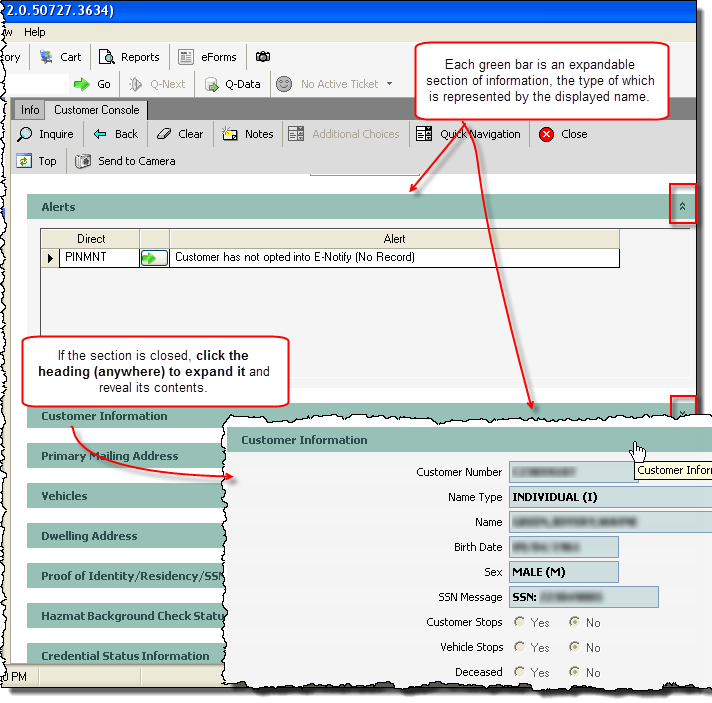Switch to the Info tab
This screenshot has height=703, width=712.
pyautogui.click(x=30, y=110)
